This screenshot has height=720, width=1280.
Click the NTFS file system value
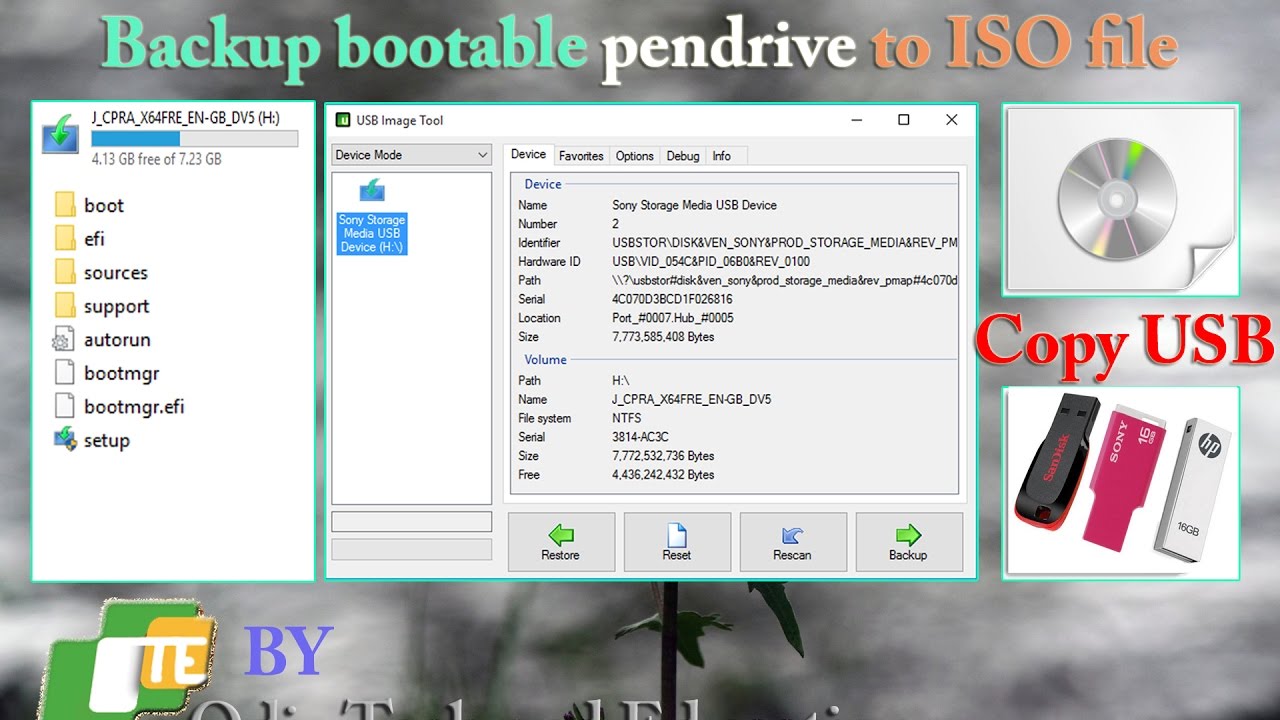[627, 418]
